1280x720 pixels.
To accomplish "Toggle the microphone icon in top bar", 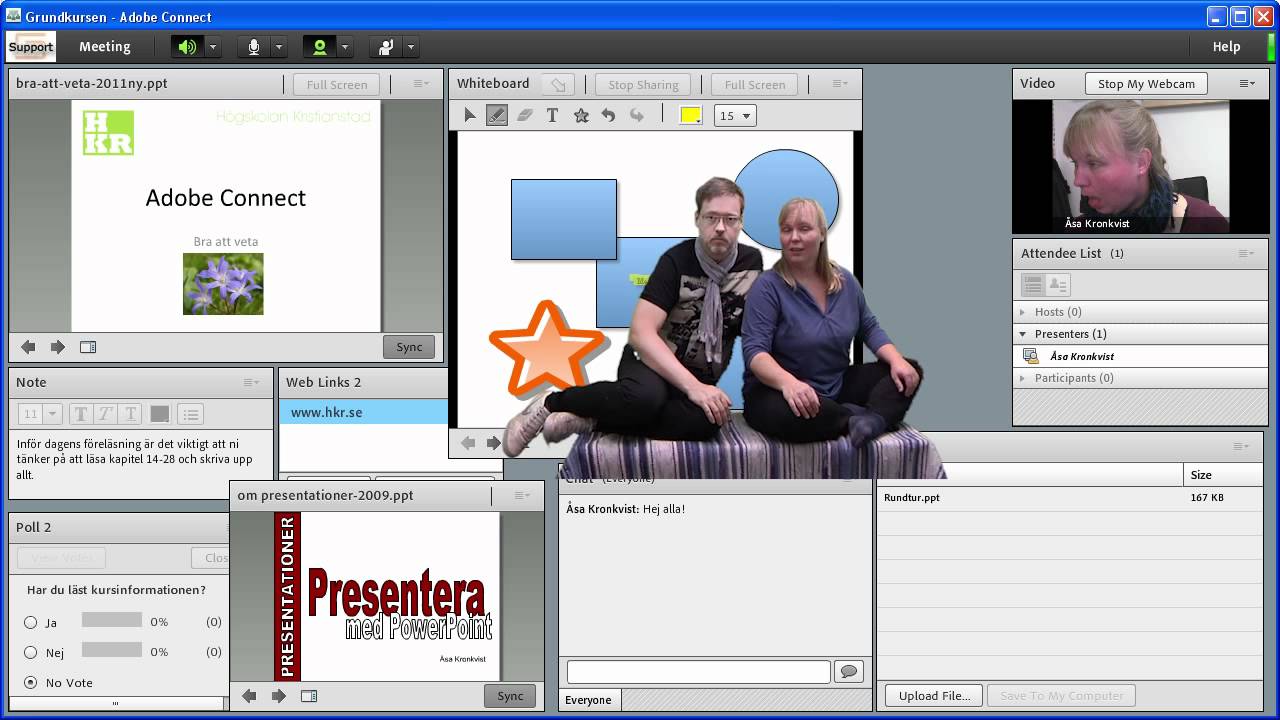I will coord(254,47).
